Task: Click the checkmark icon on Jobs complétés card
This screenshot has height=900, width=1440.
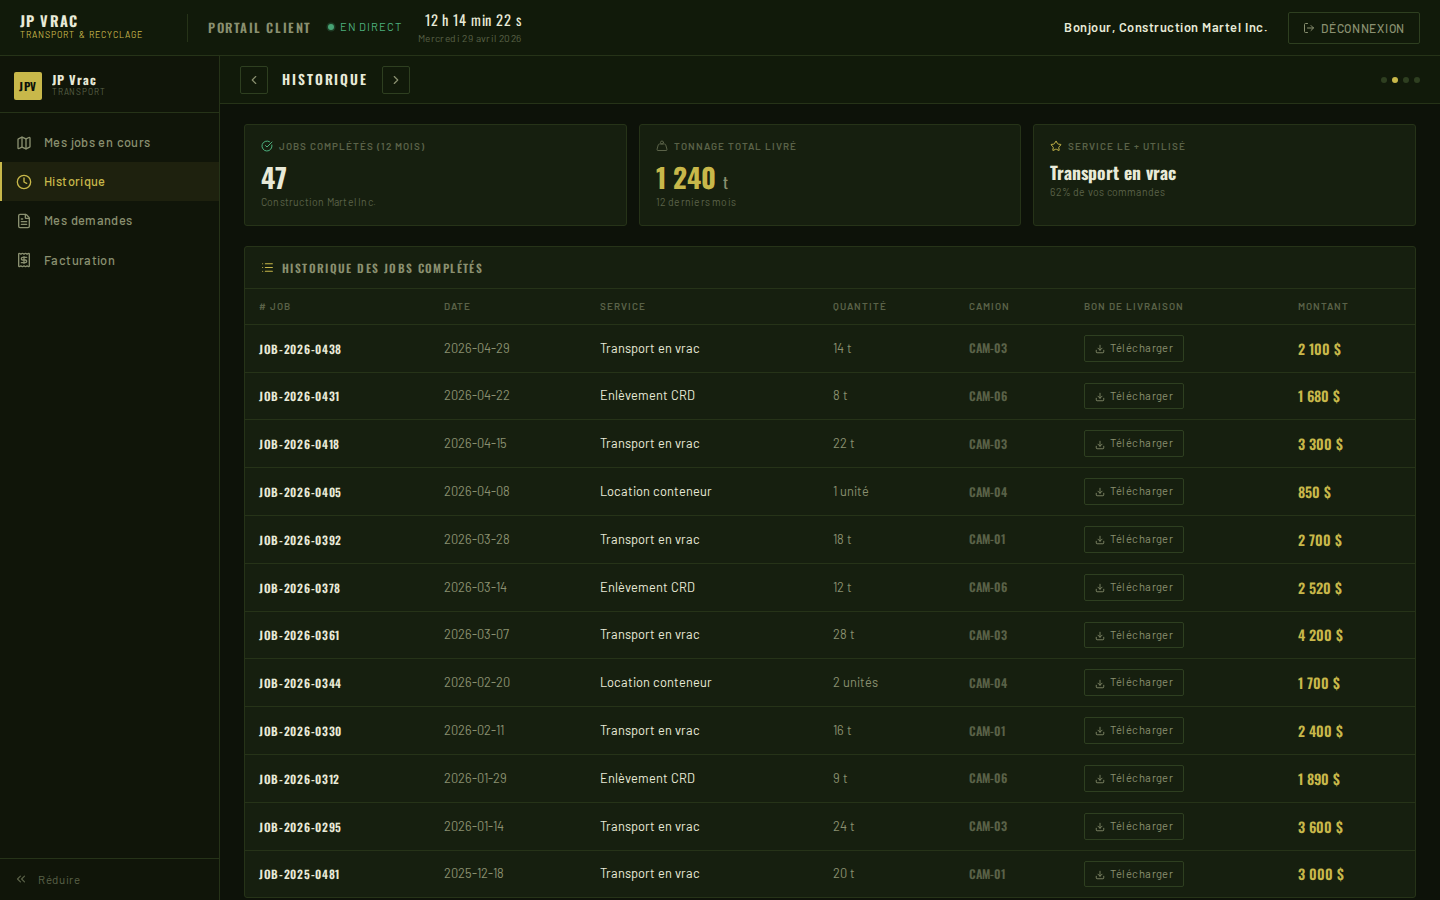Action: pyautogui.click(x=267, y=146)
